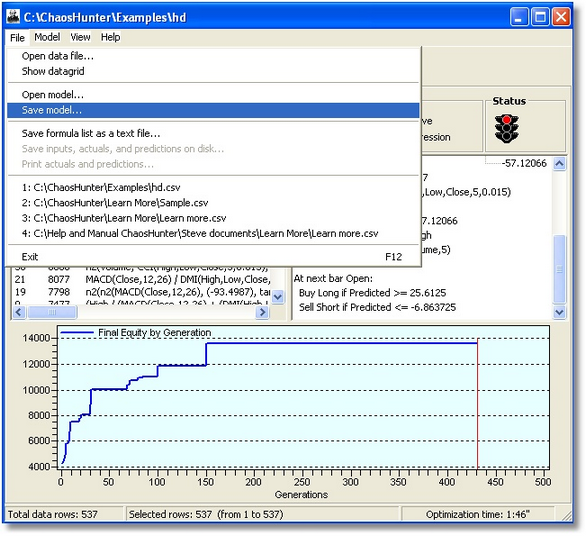Click formula list horizontal scroll left arrow
This screenshot has width=586, height=536.
pos(19,312)
